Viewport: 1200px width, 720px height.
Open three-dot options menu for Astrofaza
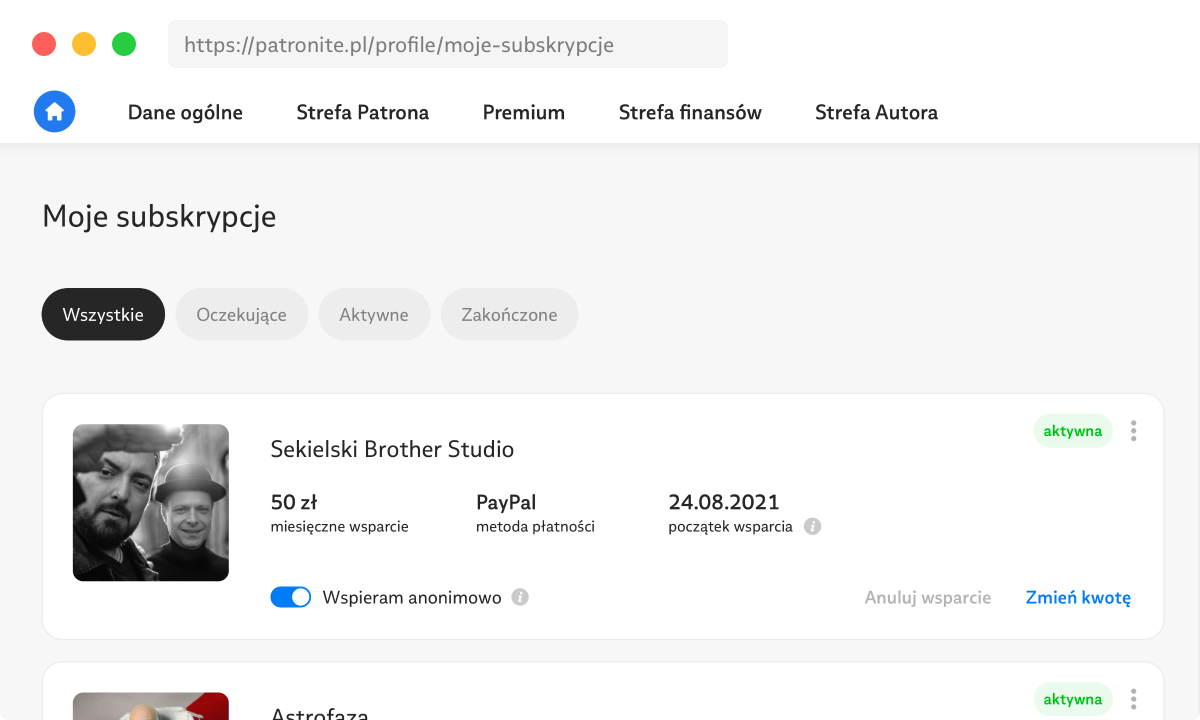tap(1133, 699)
